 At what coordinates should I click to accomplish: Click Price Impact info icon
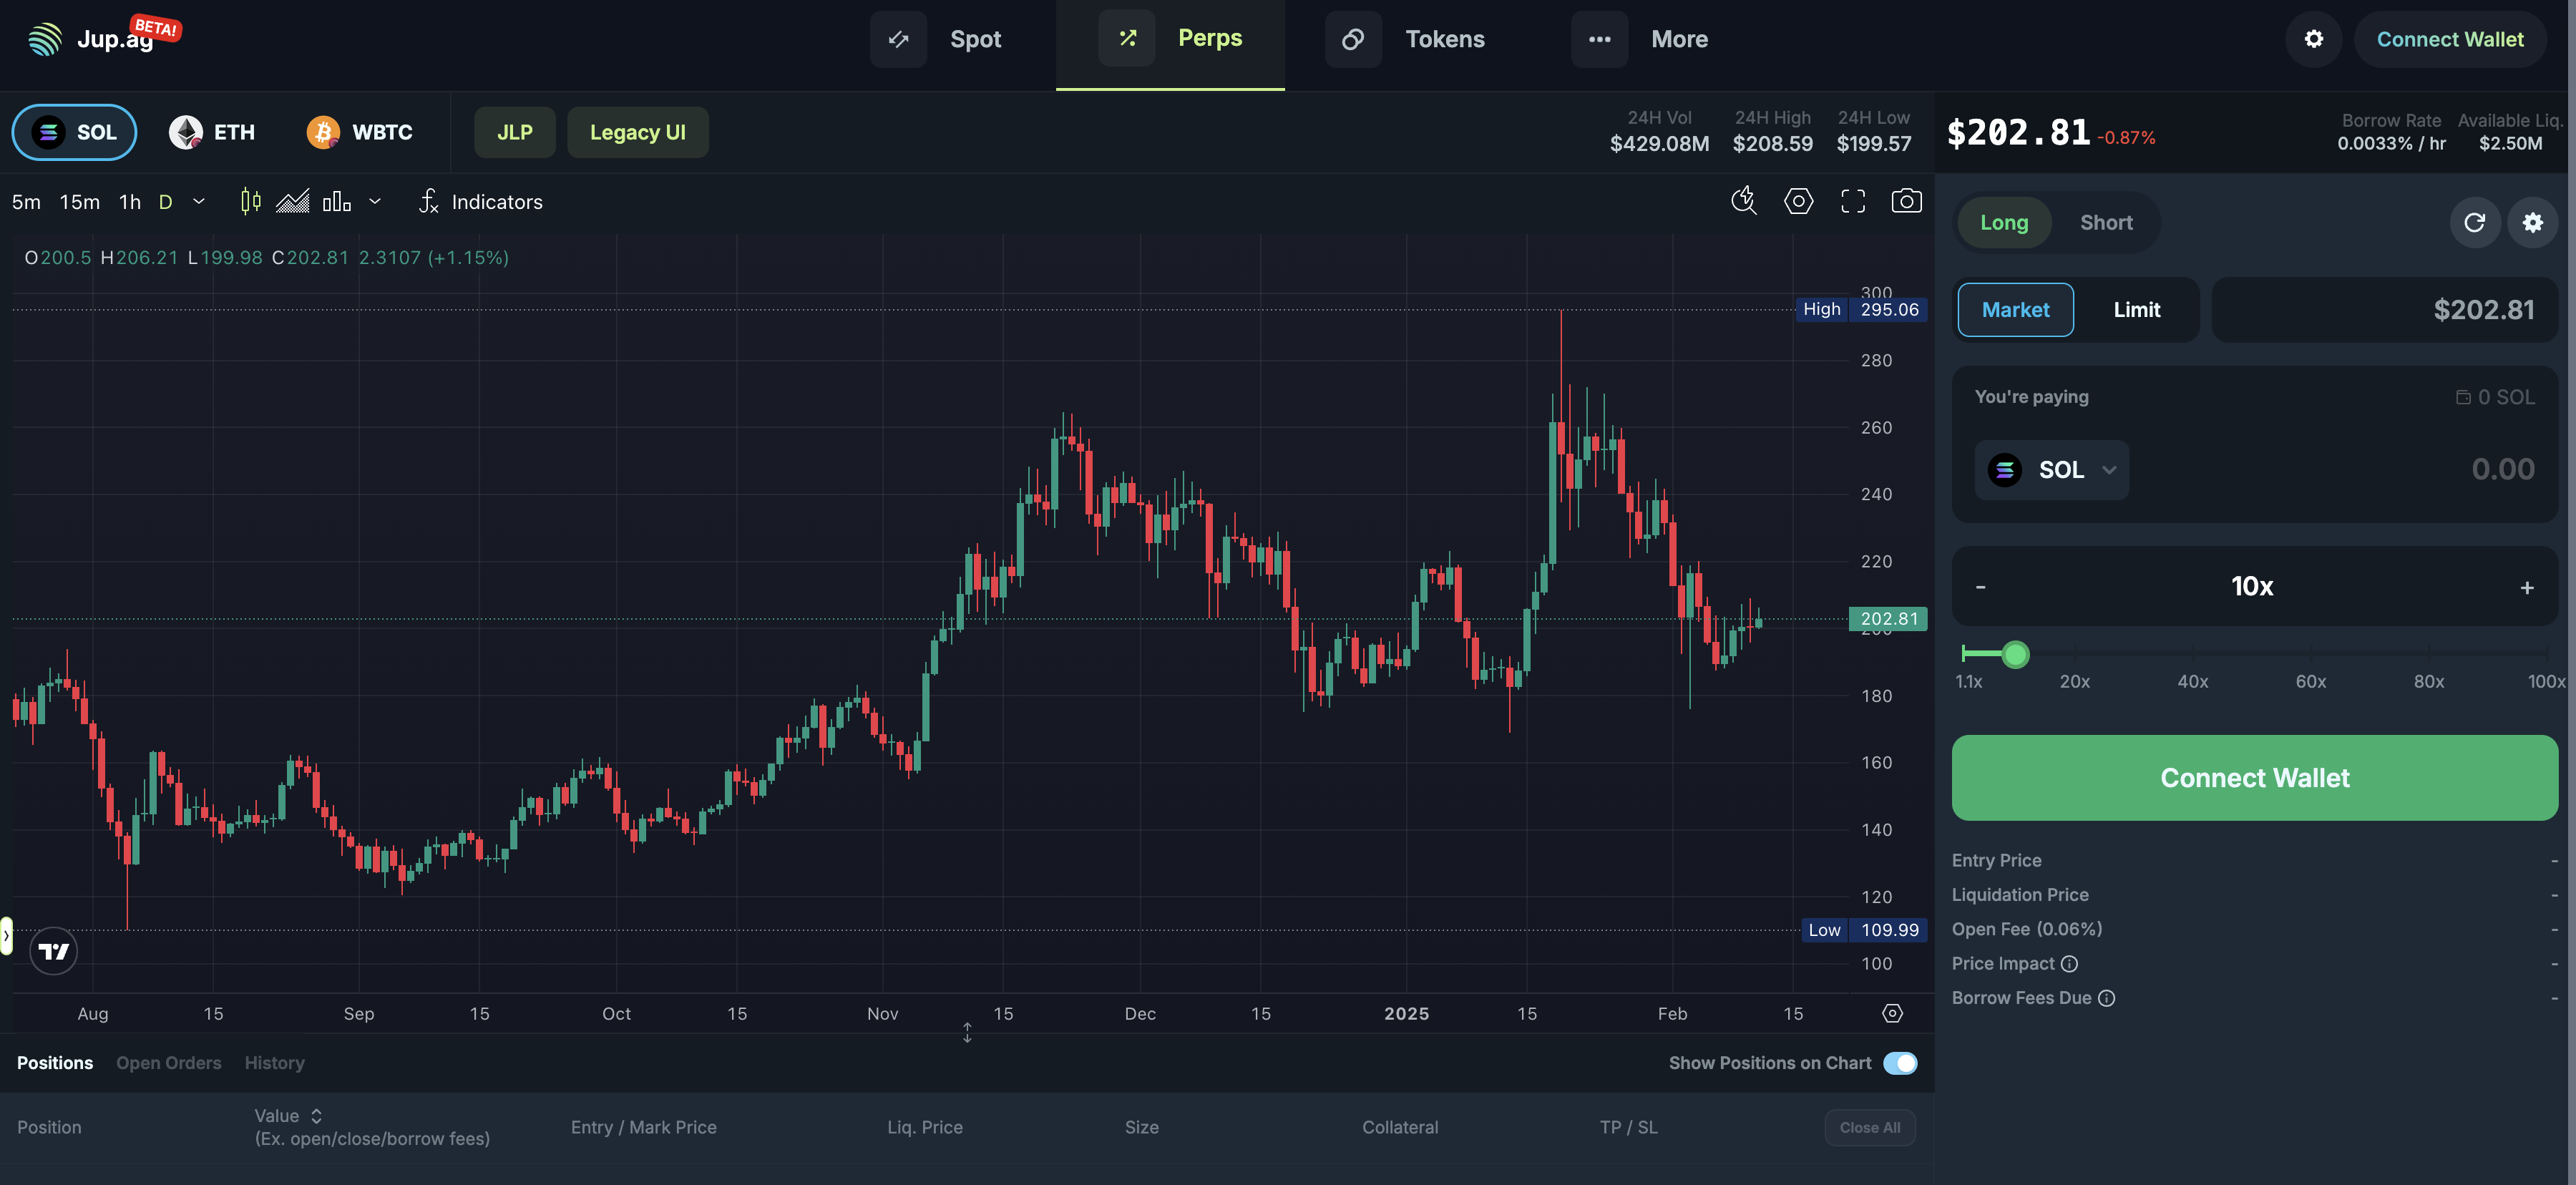coord(2069,963)
